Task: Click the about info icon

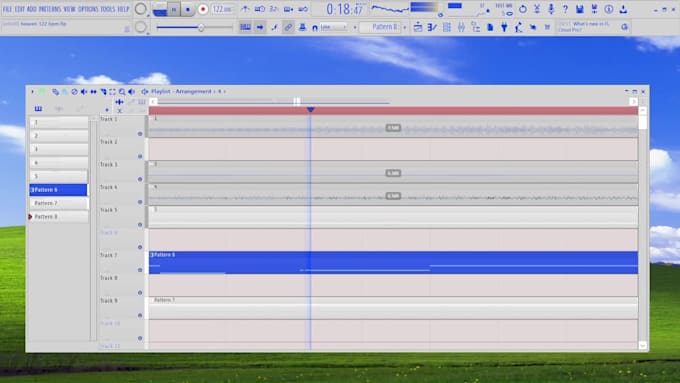Action: (609, 9)
